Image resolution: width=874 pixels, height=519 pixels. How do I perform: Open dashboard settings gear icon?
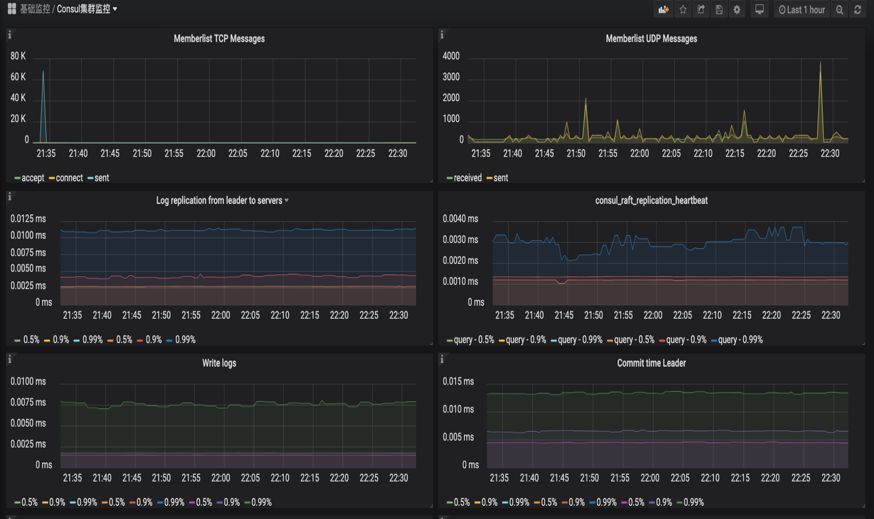(737, 10)
